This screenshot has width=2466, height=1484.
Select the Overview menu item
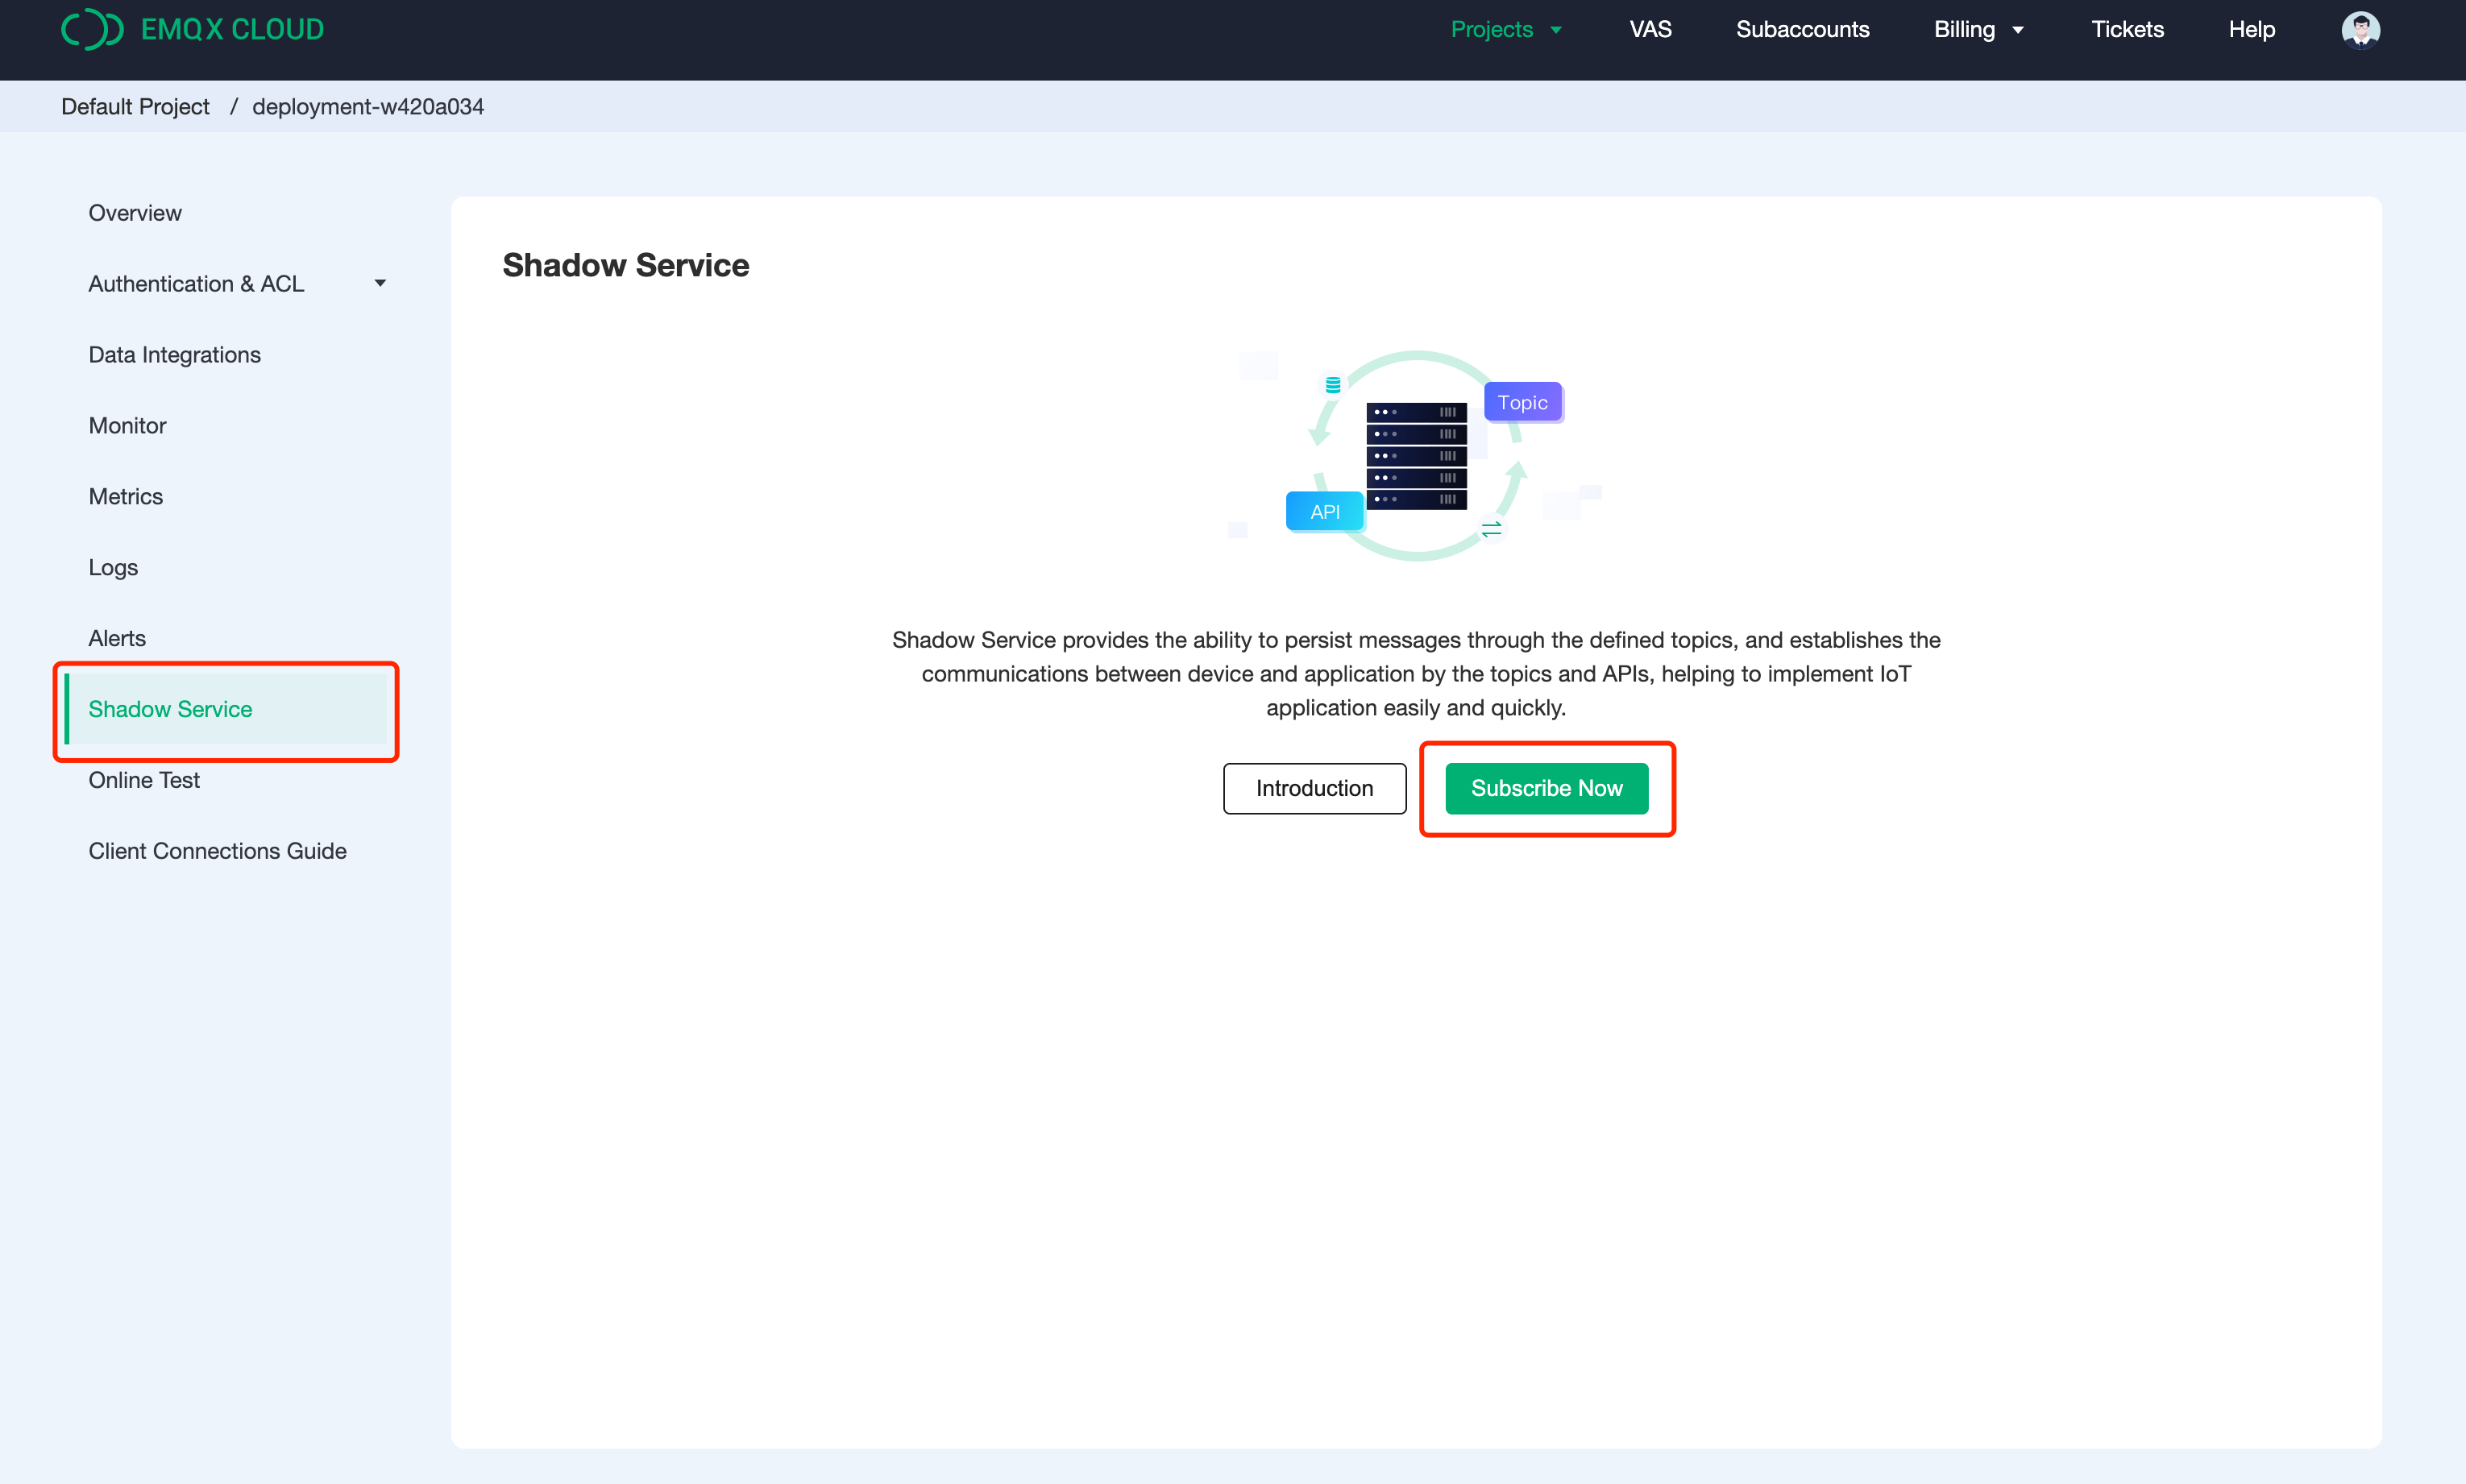[134, 211]
